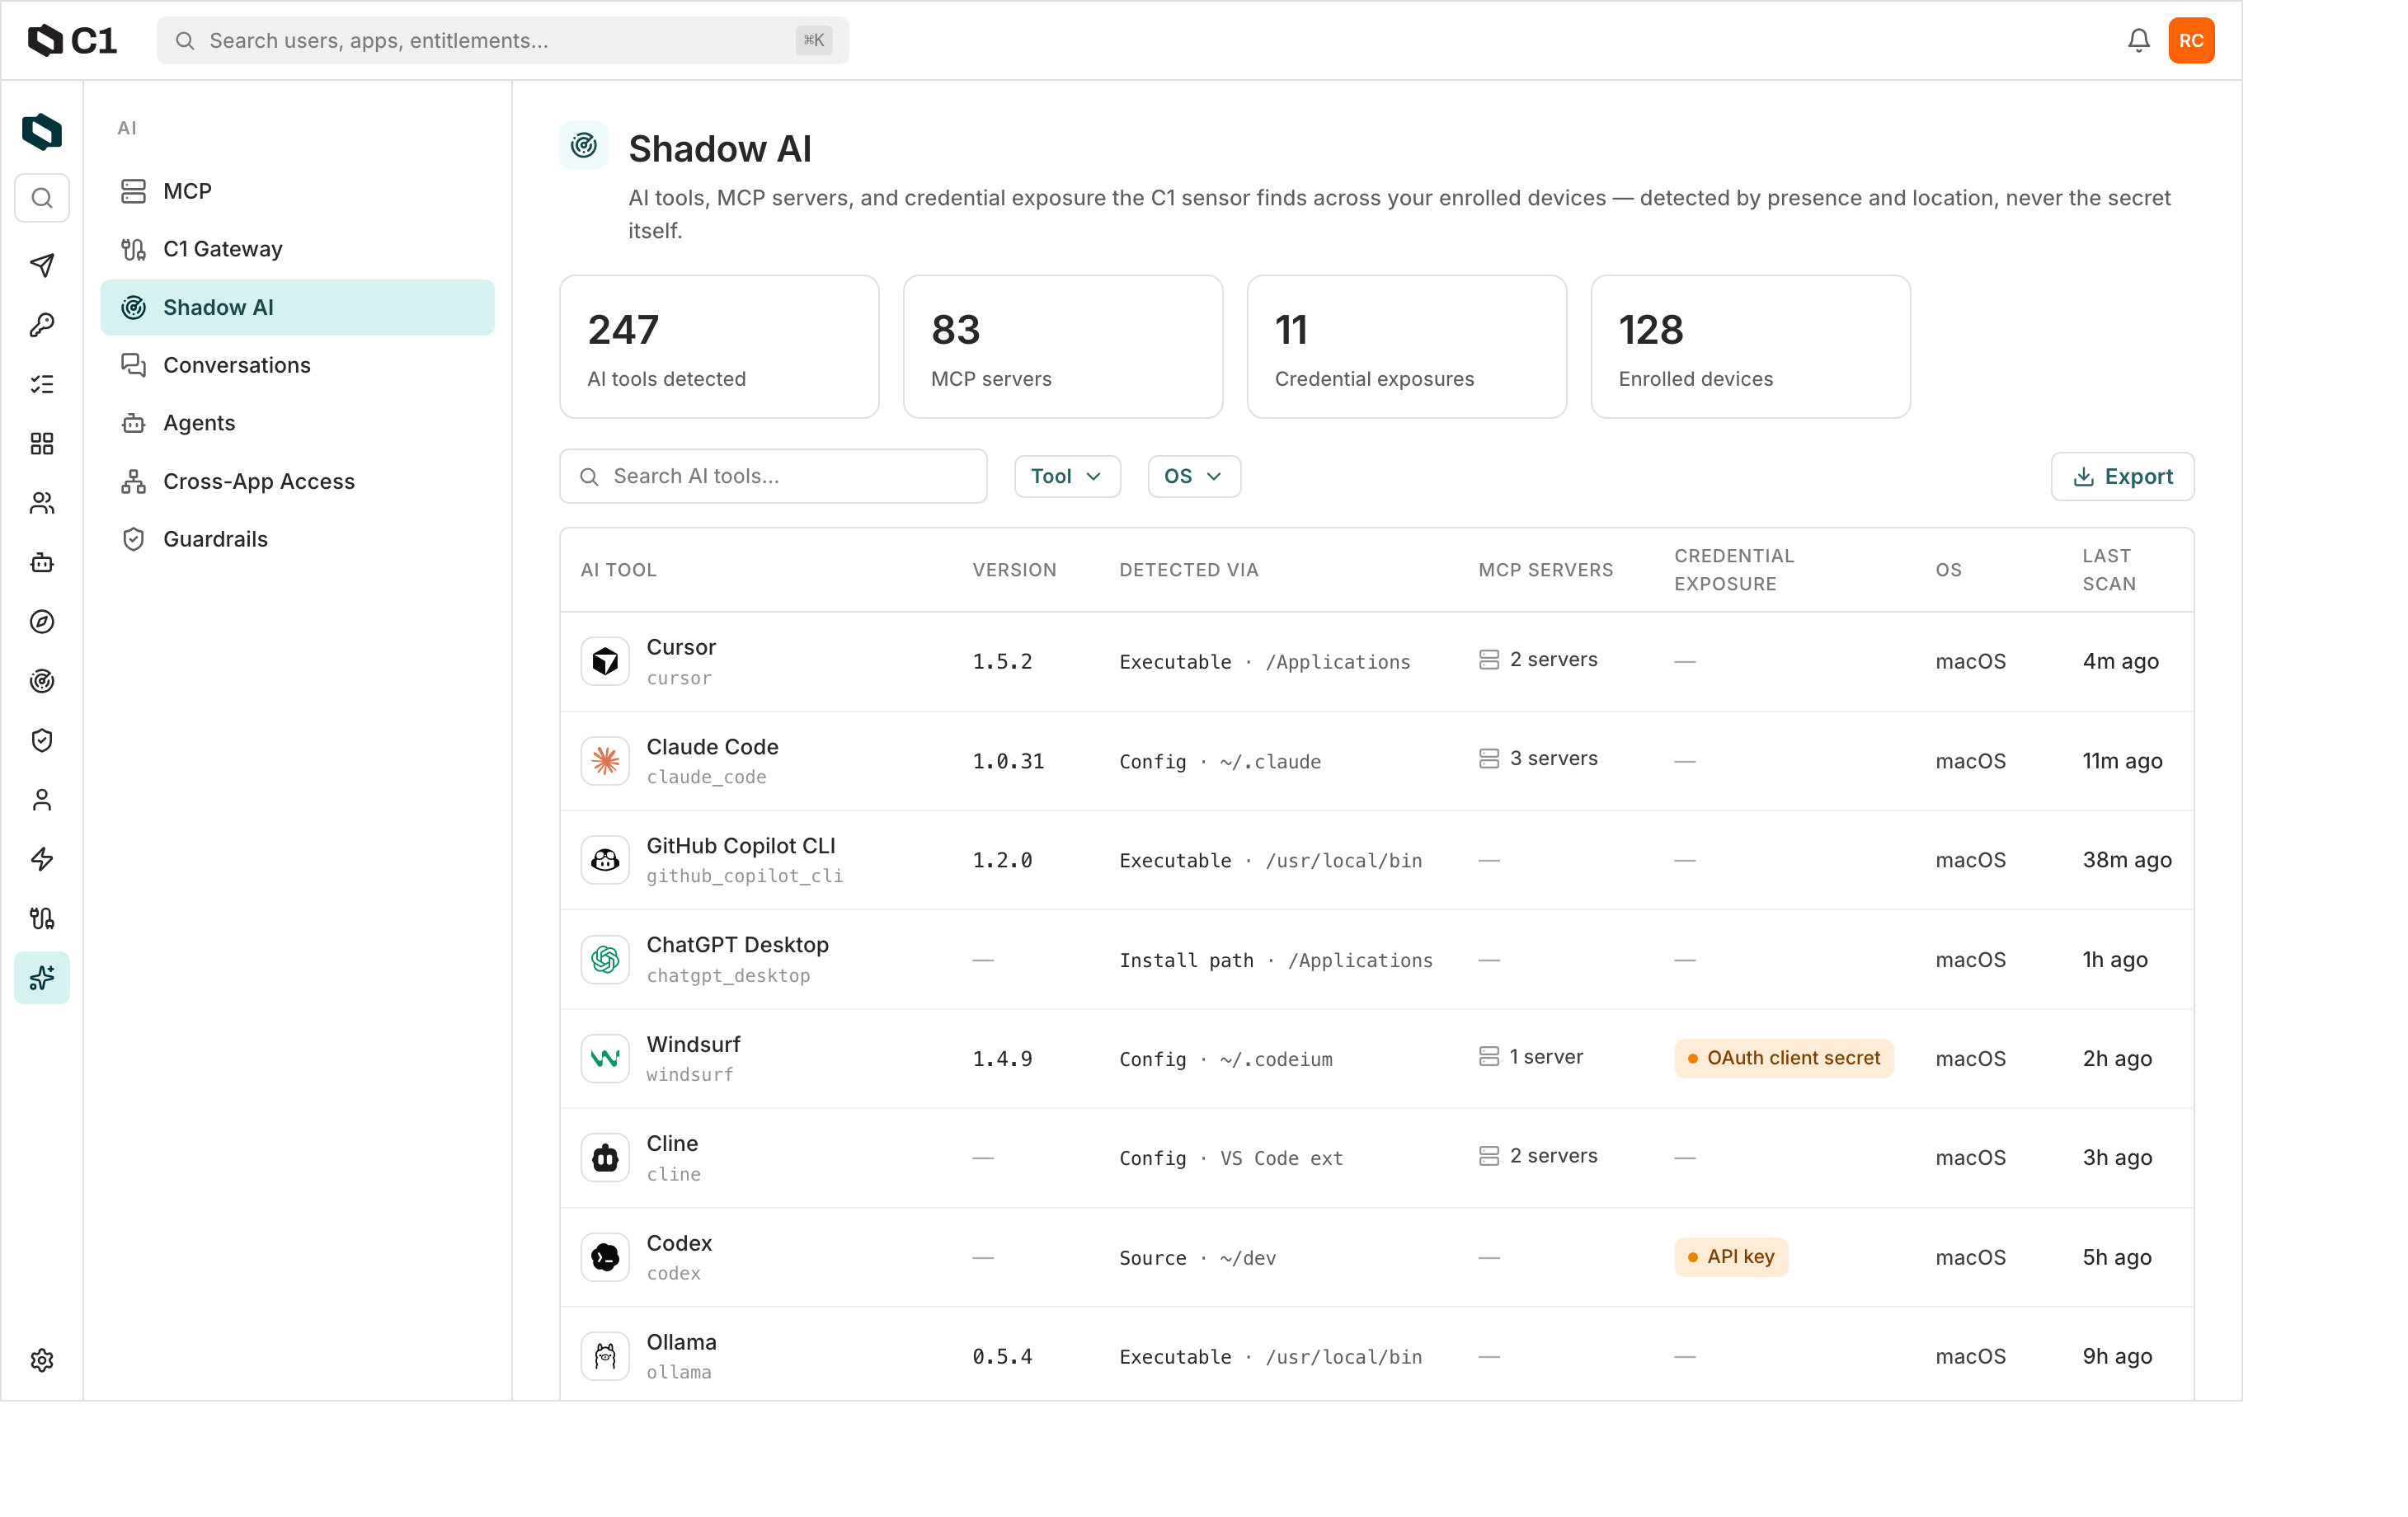Viewport: 2408px width, 1517px height.
Task: Open Cross-App Access in the menu
Action: [x=298, y=481]
